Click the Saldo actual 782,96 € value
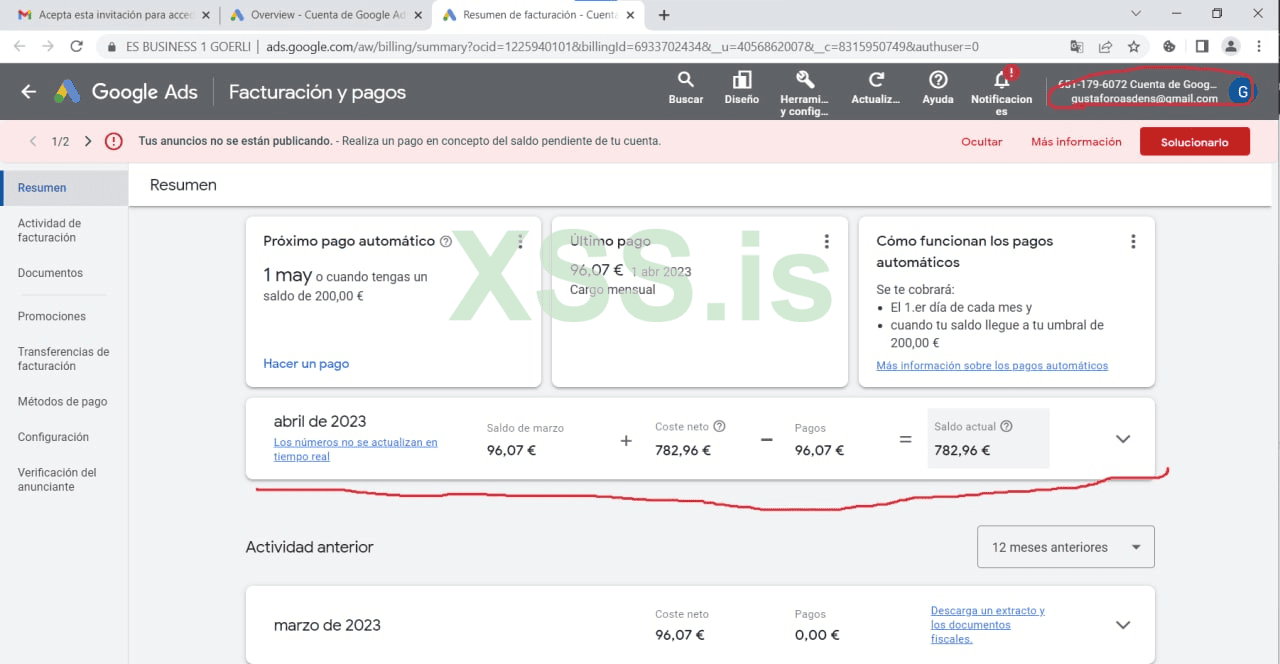 (x=962, y=450)
